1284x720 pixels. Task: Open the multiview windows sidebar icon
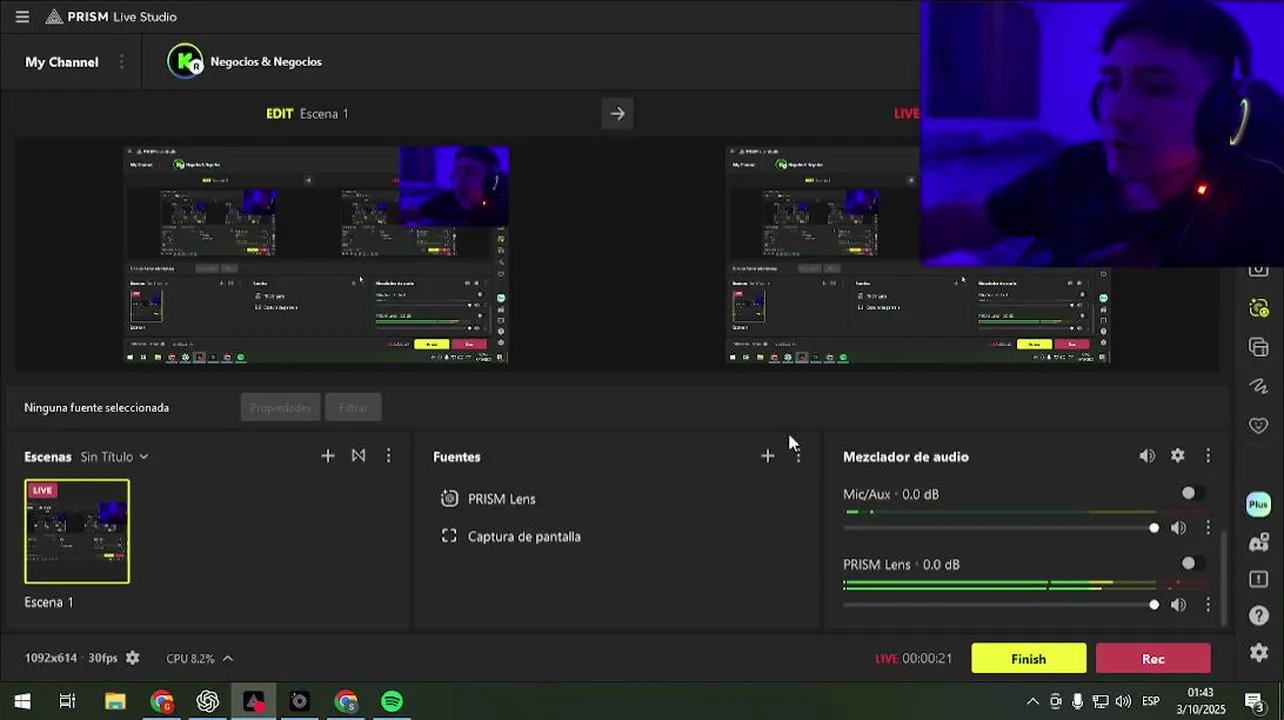tap(1259, 347)
